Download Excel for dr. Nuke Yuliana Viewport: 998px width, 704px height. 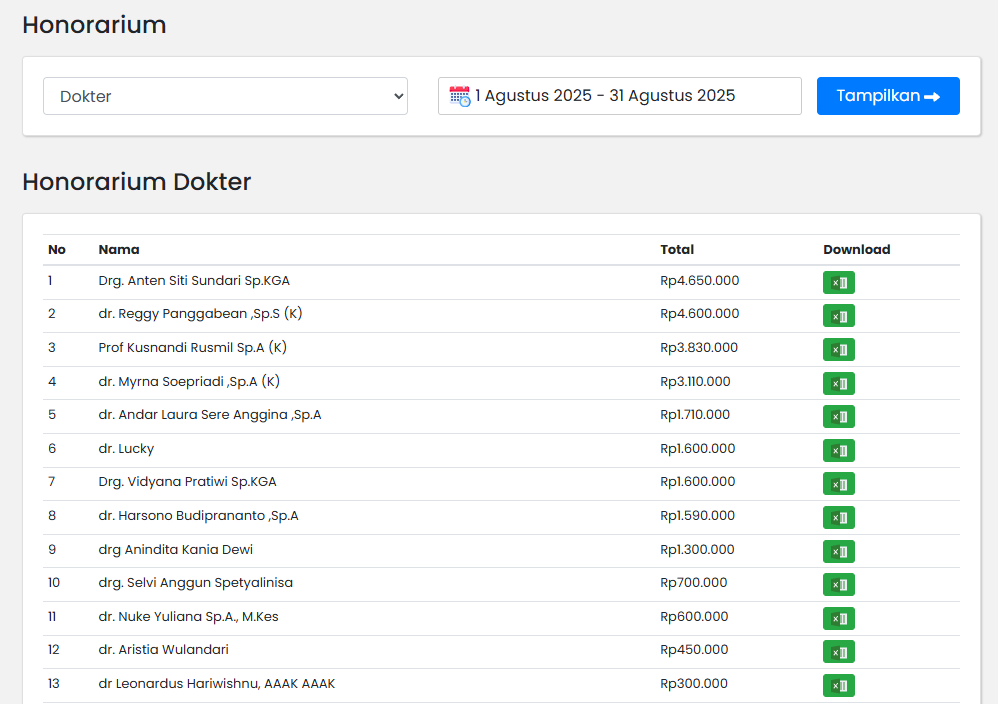click(838, 619)
